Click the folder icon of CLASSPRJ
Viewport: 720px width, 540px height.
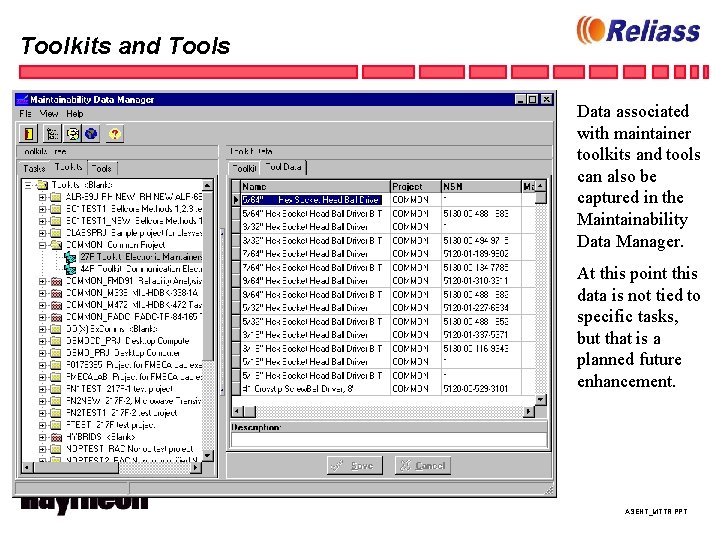tap(56, 233)
